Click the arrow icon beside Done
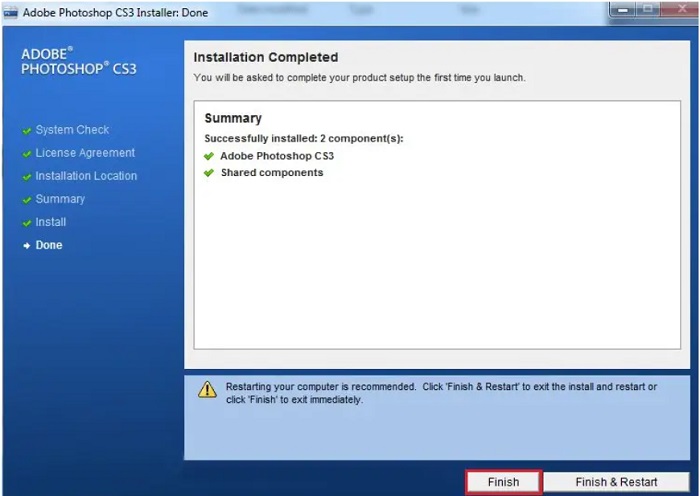This screenshot has width=700, height=496. [27, 246]
